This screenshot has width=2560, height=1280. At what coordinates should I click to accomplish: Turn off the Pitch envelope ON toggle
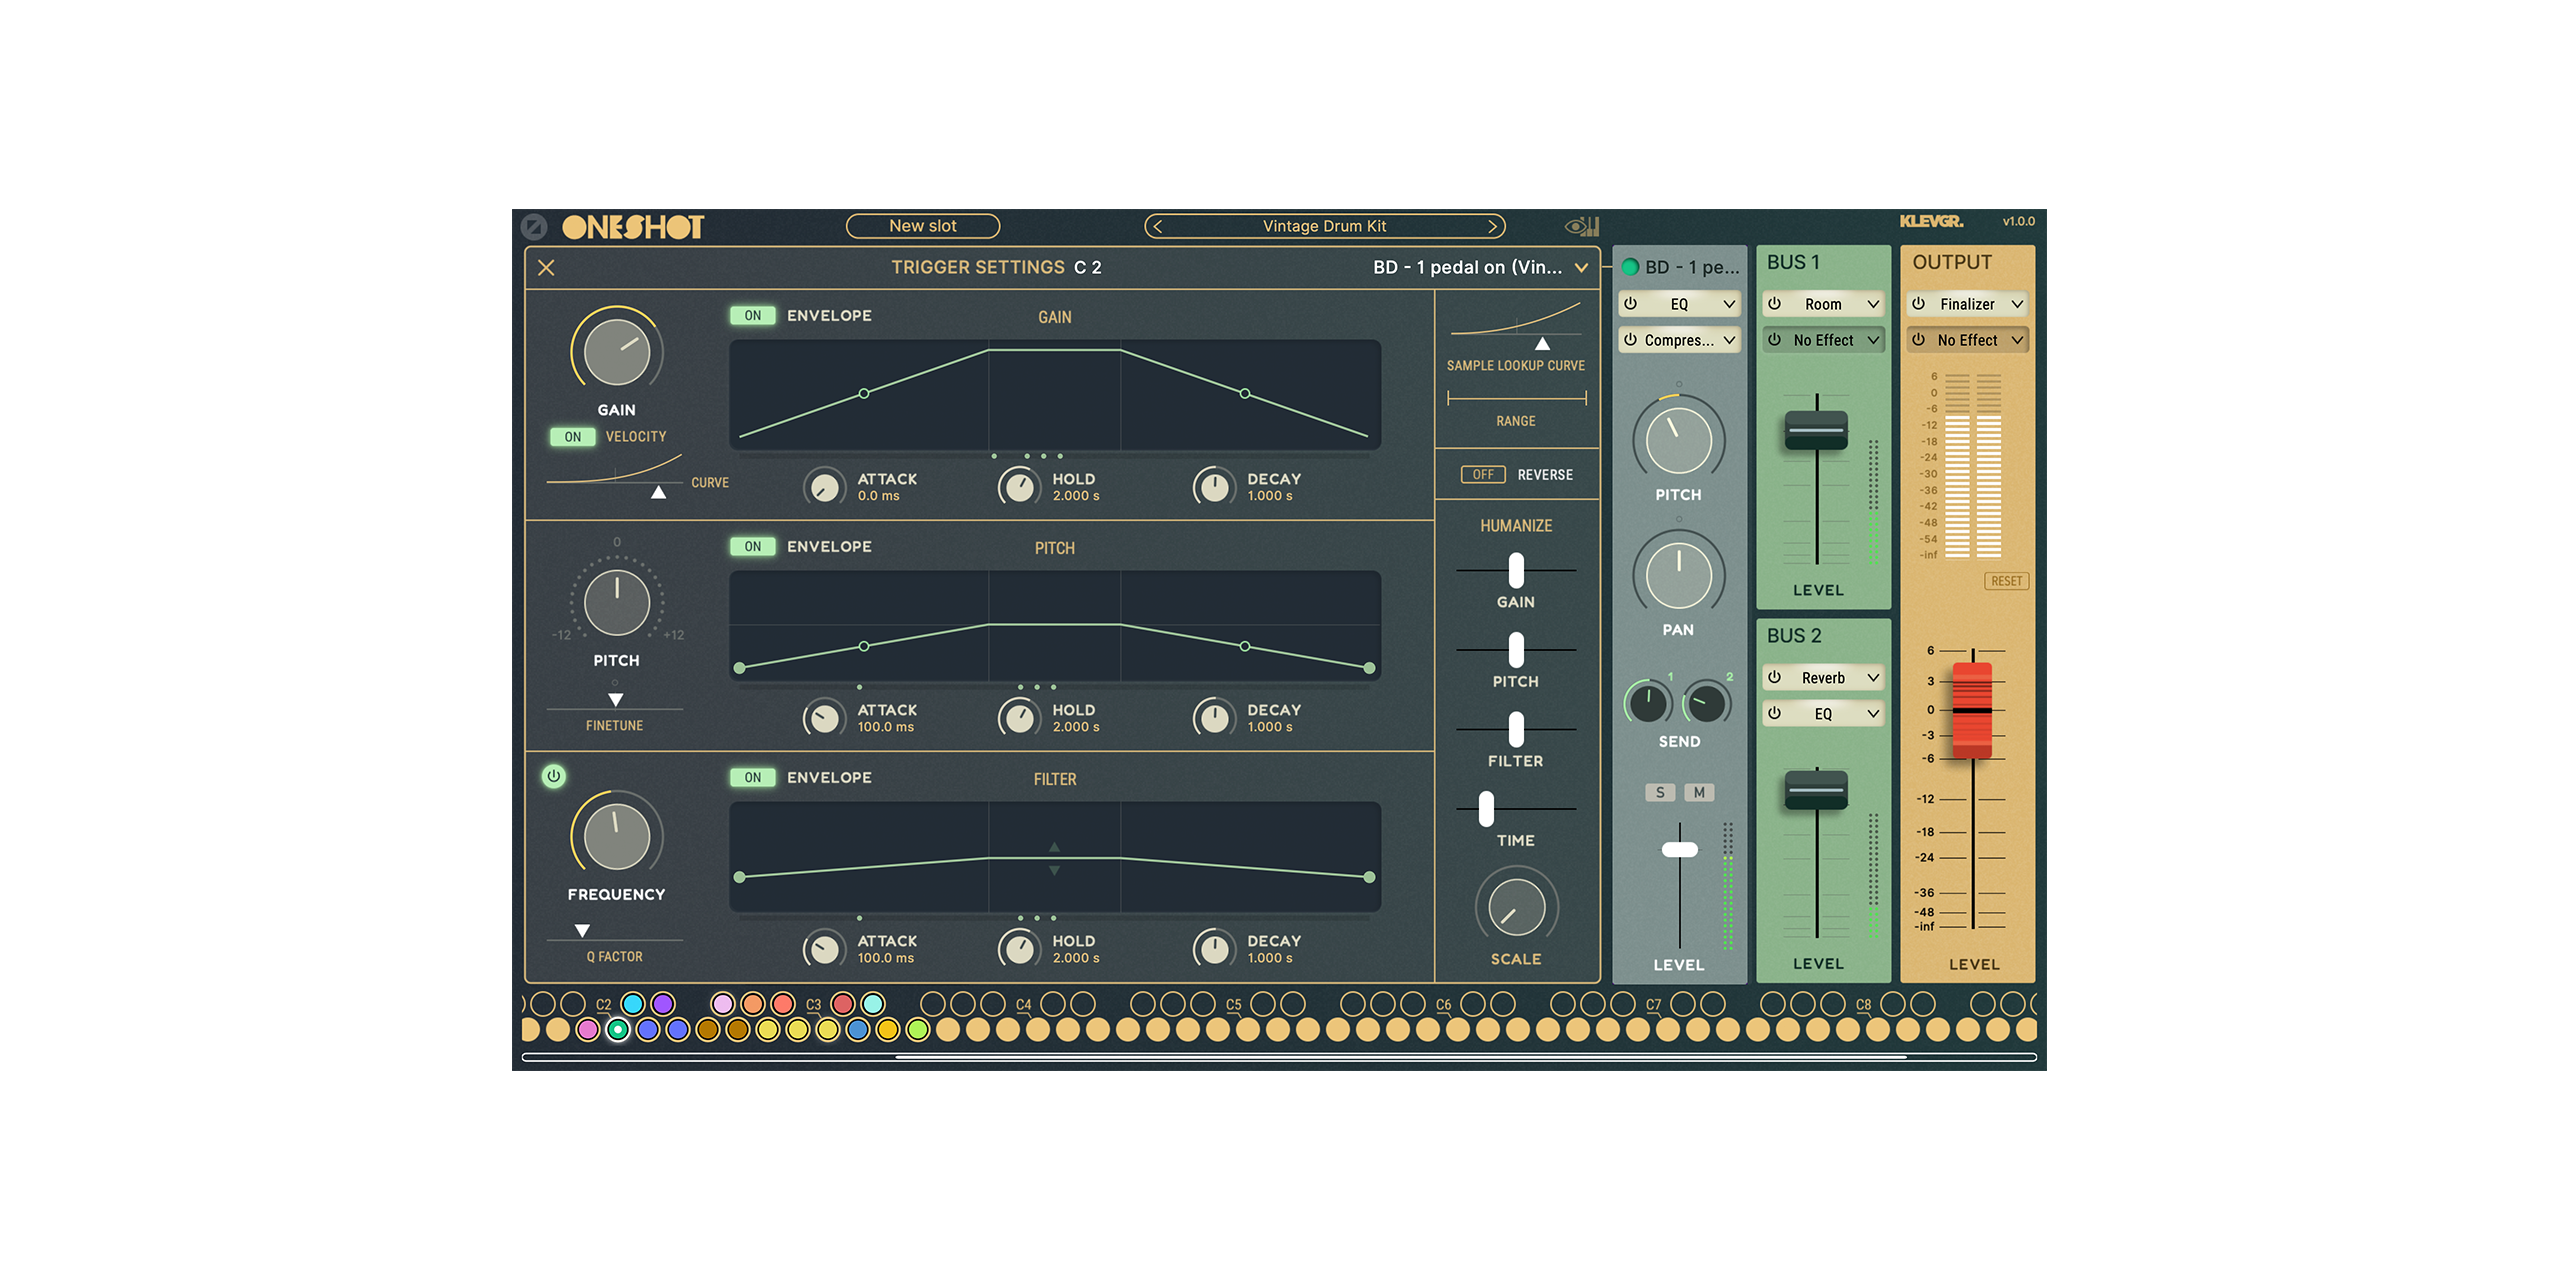752,547
